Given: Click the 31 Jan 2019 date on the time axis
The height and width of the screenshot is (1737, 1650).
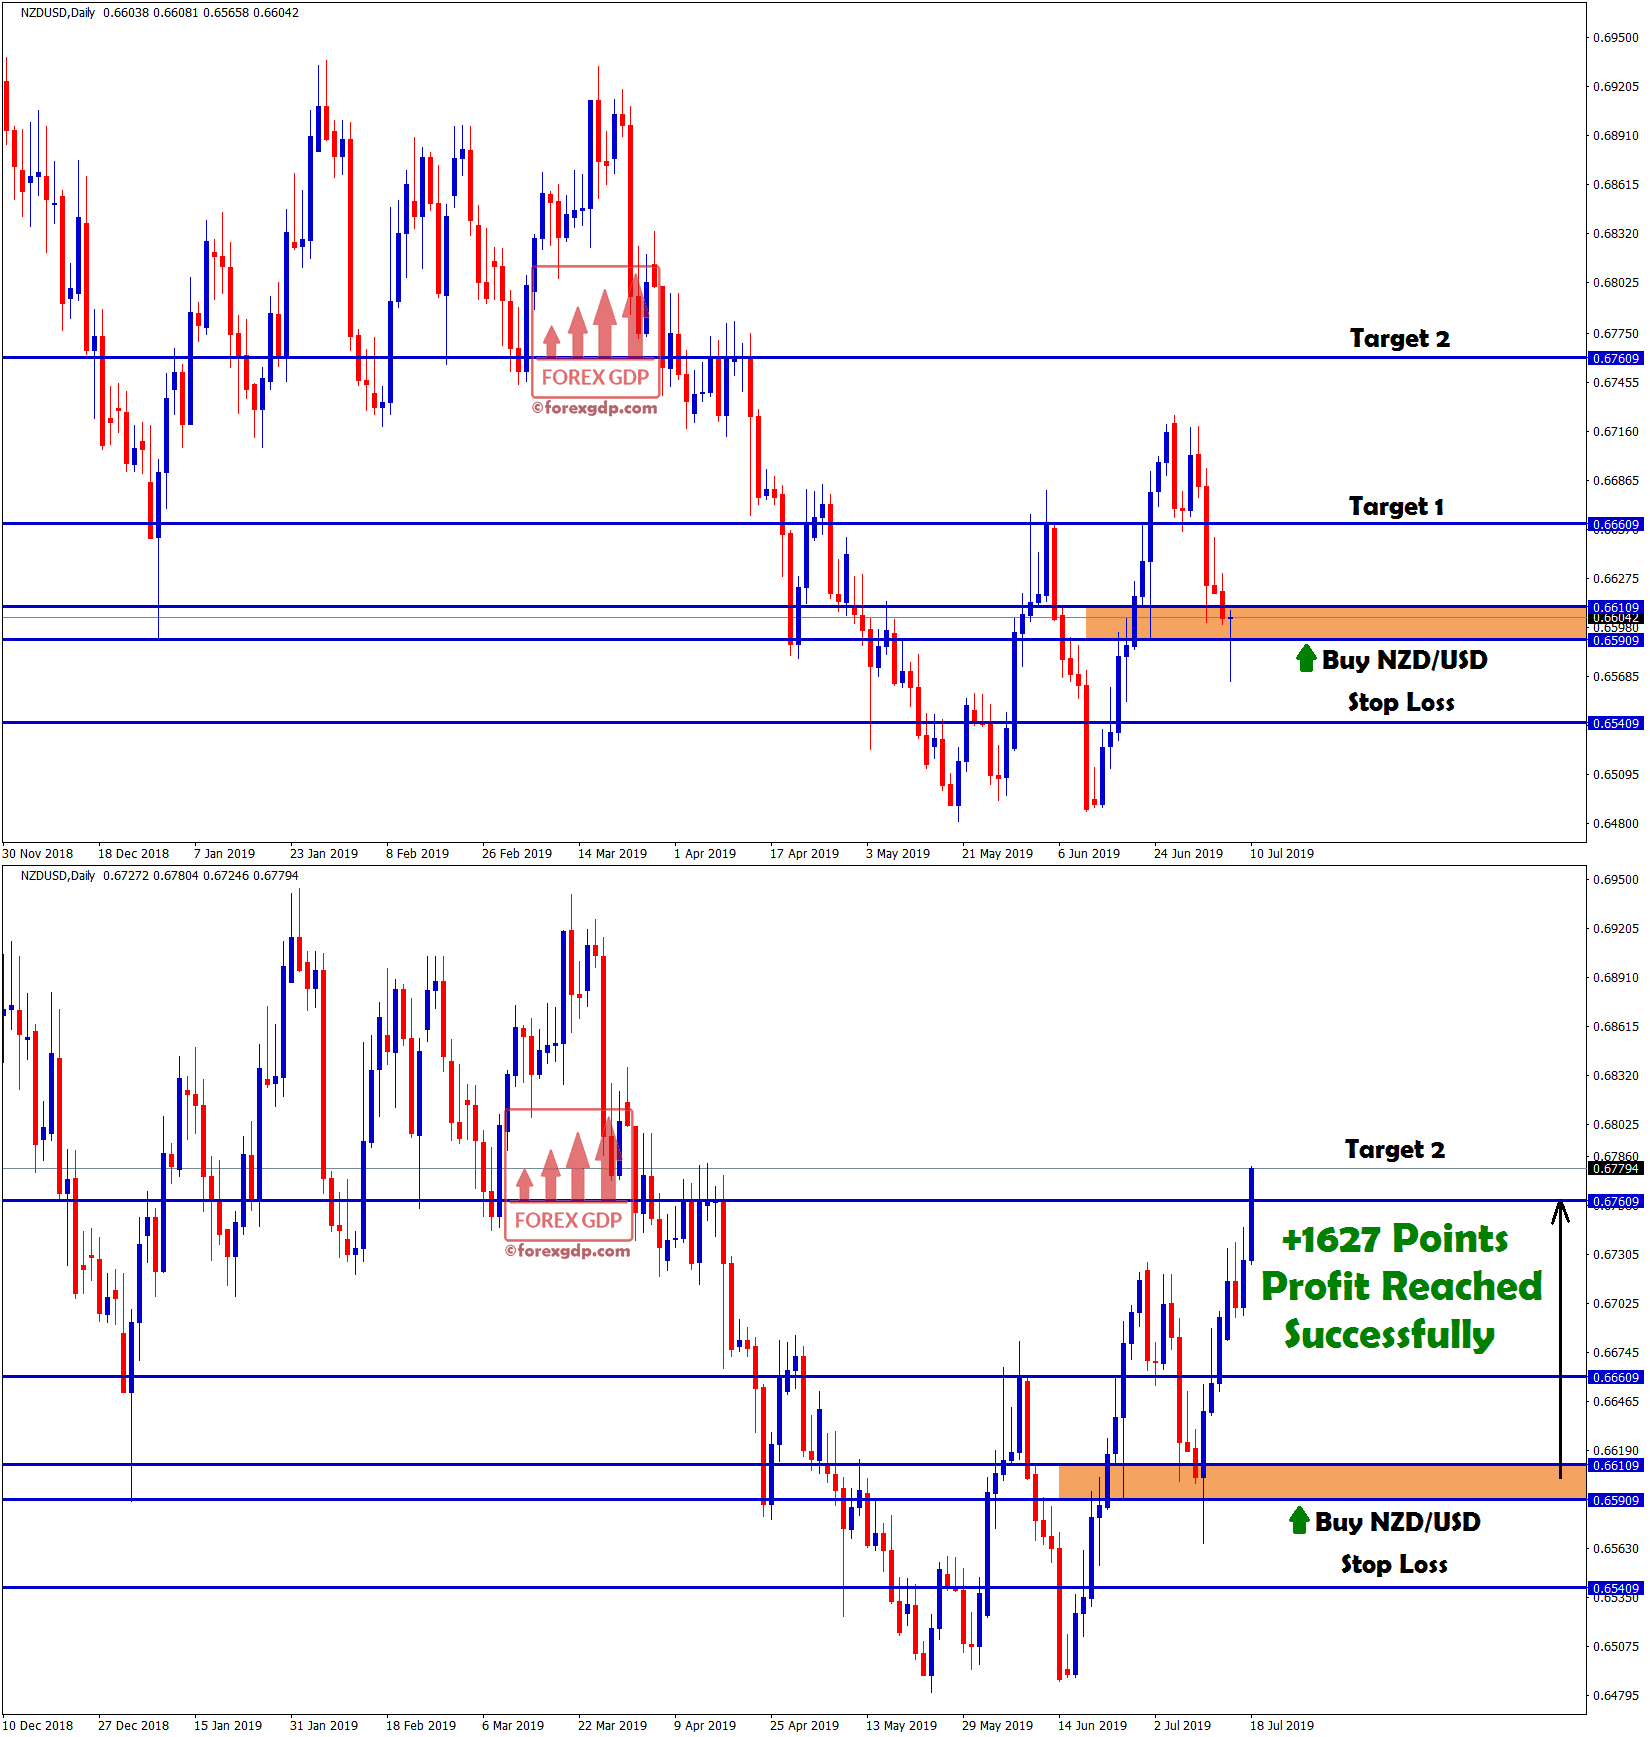Looking at the screenshot, I should (x=324, y=1725).
